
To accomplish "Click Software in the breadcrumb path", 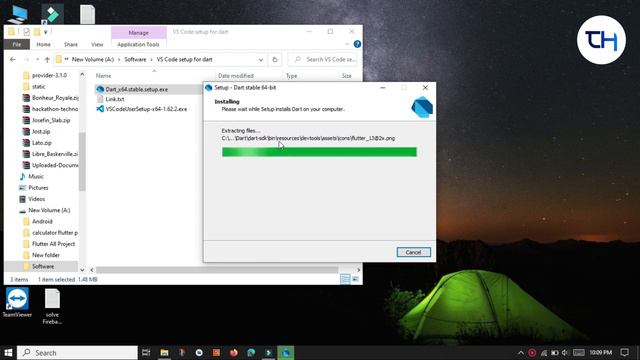I will [135, 60].
